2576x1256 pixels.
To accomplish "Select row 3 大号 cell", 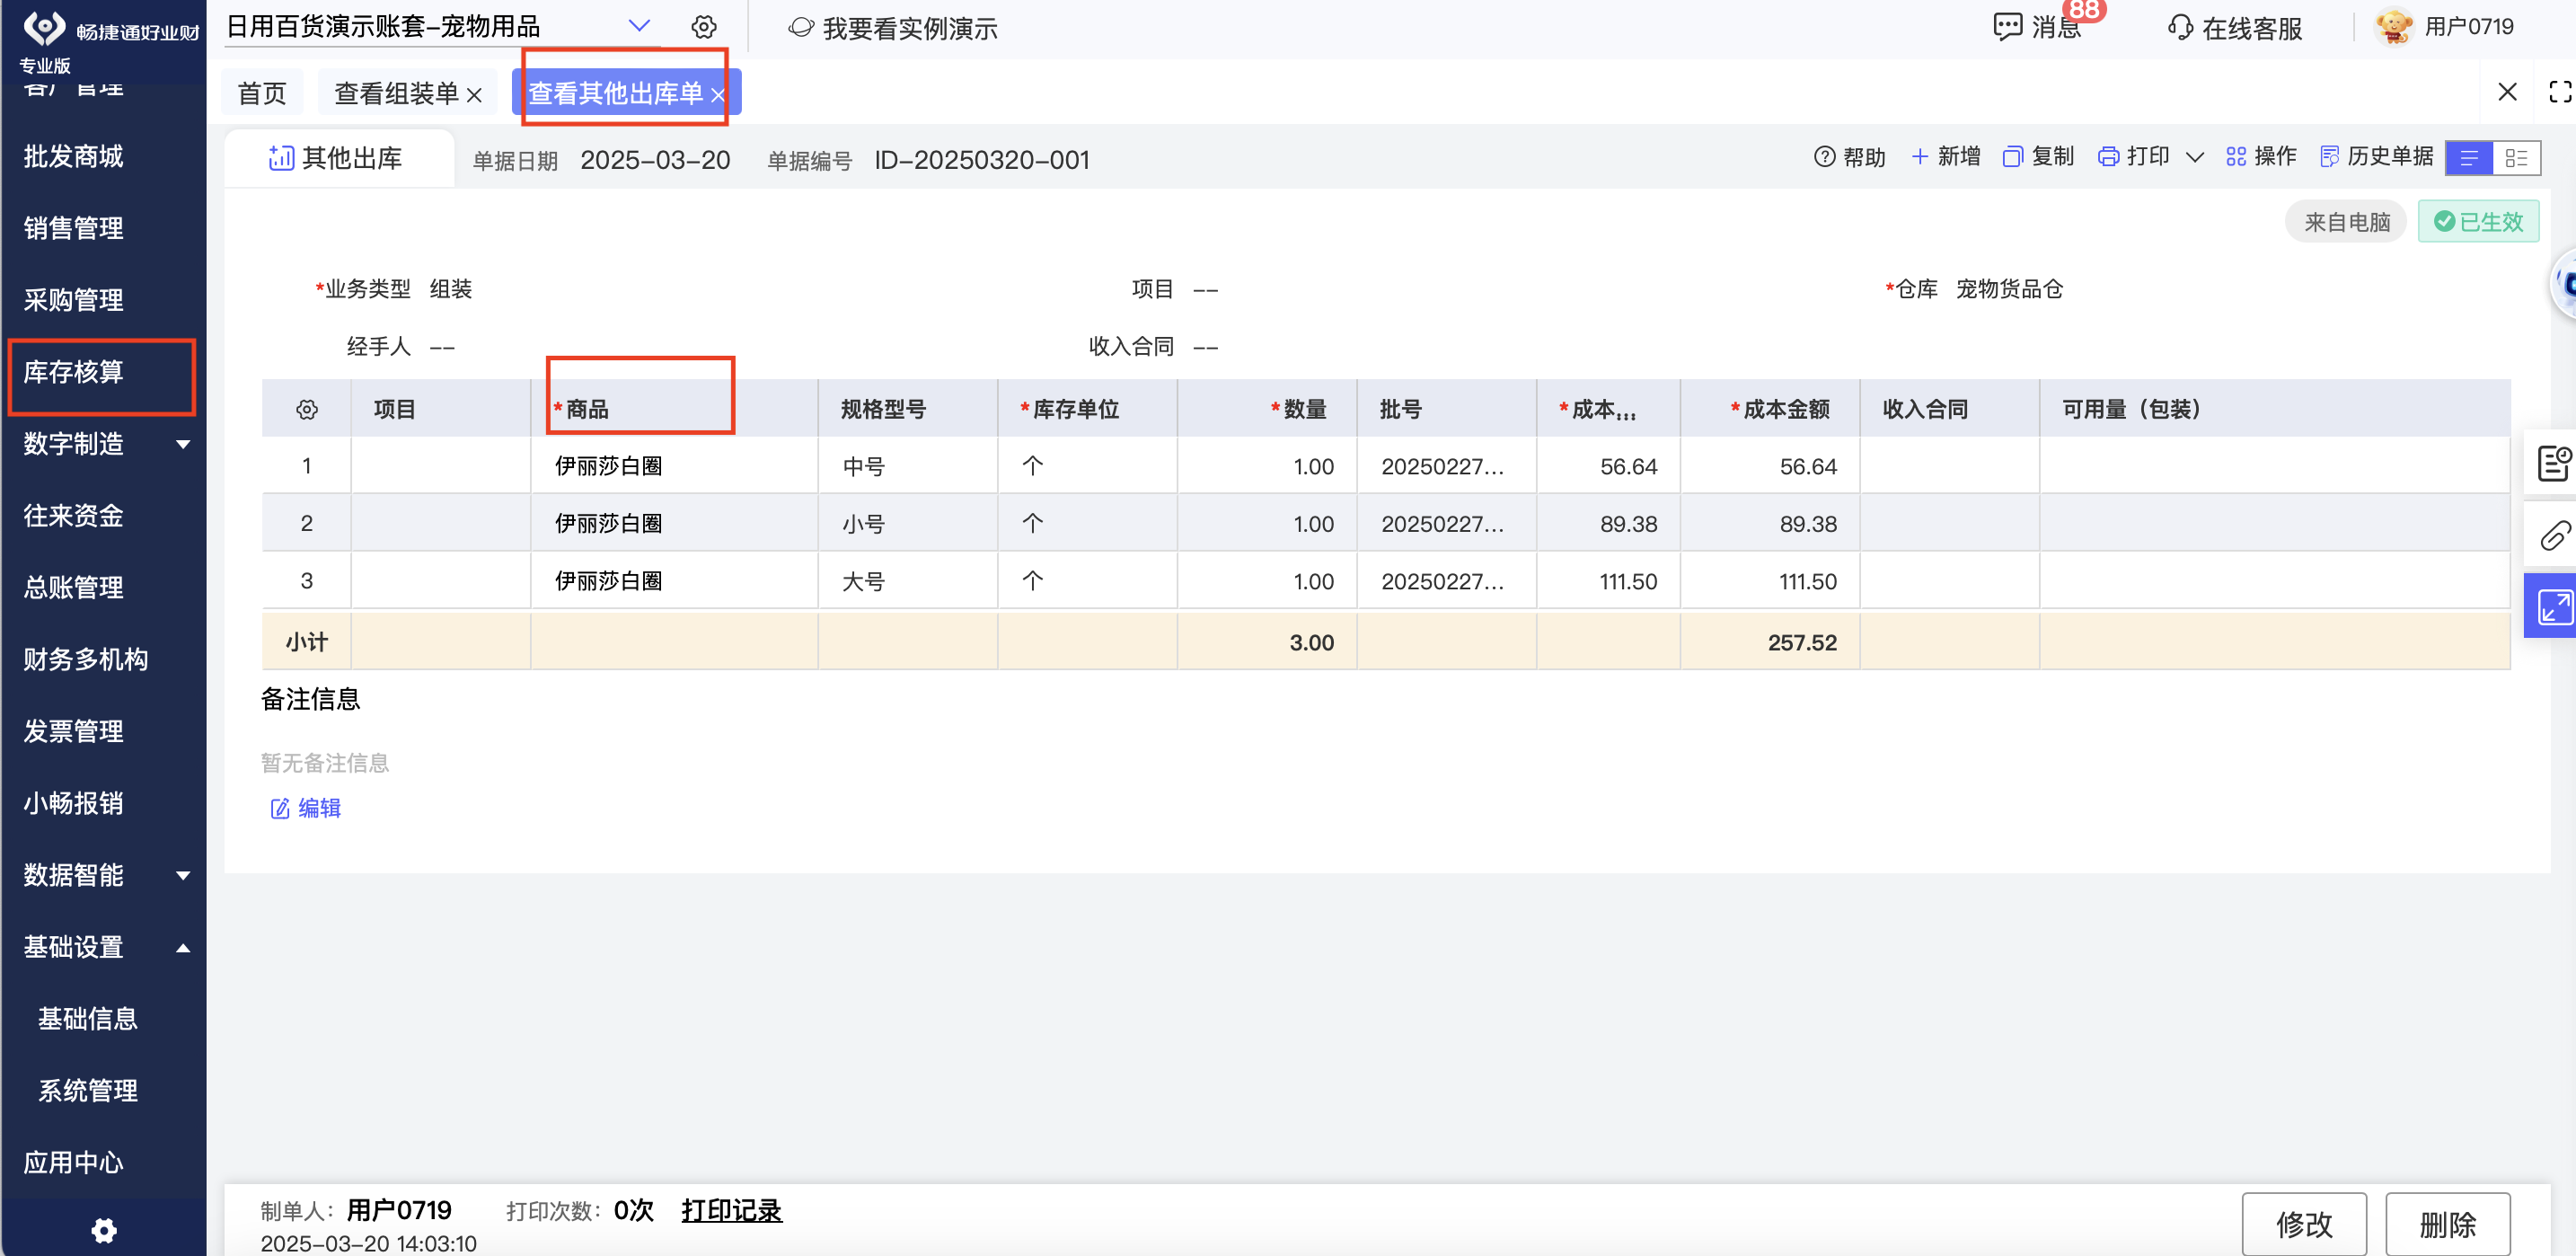I will coord(908,581).
